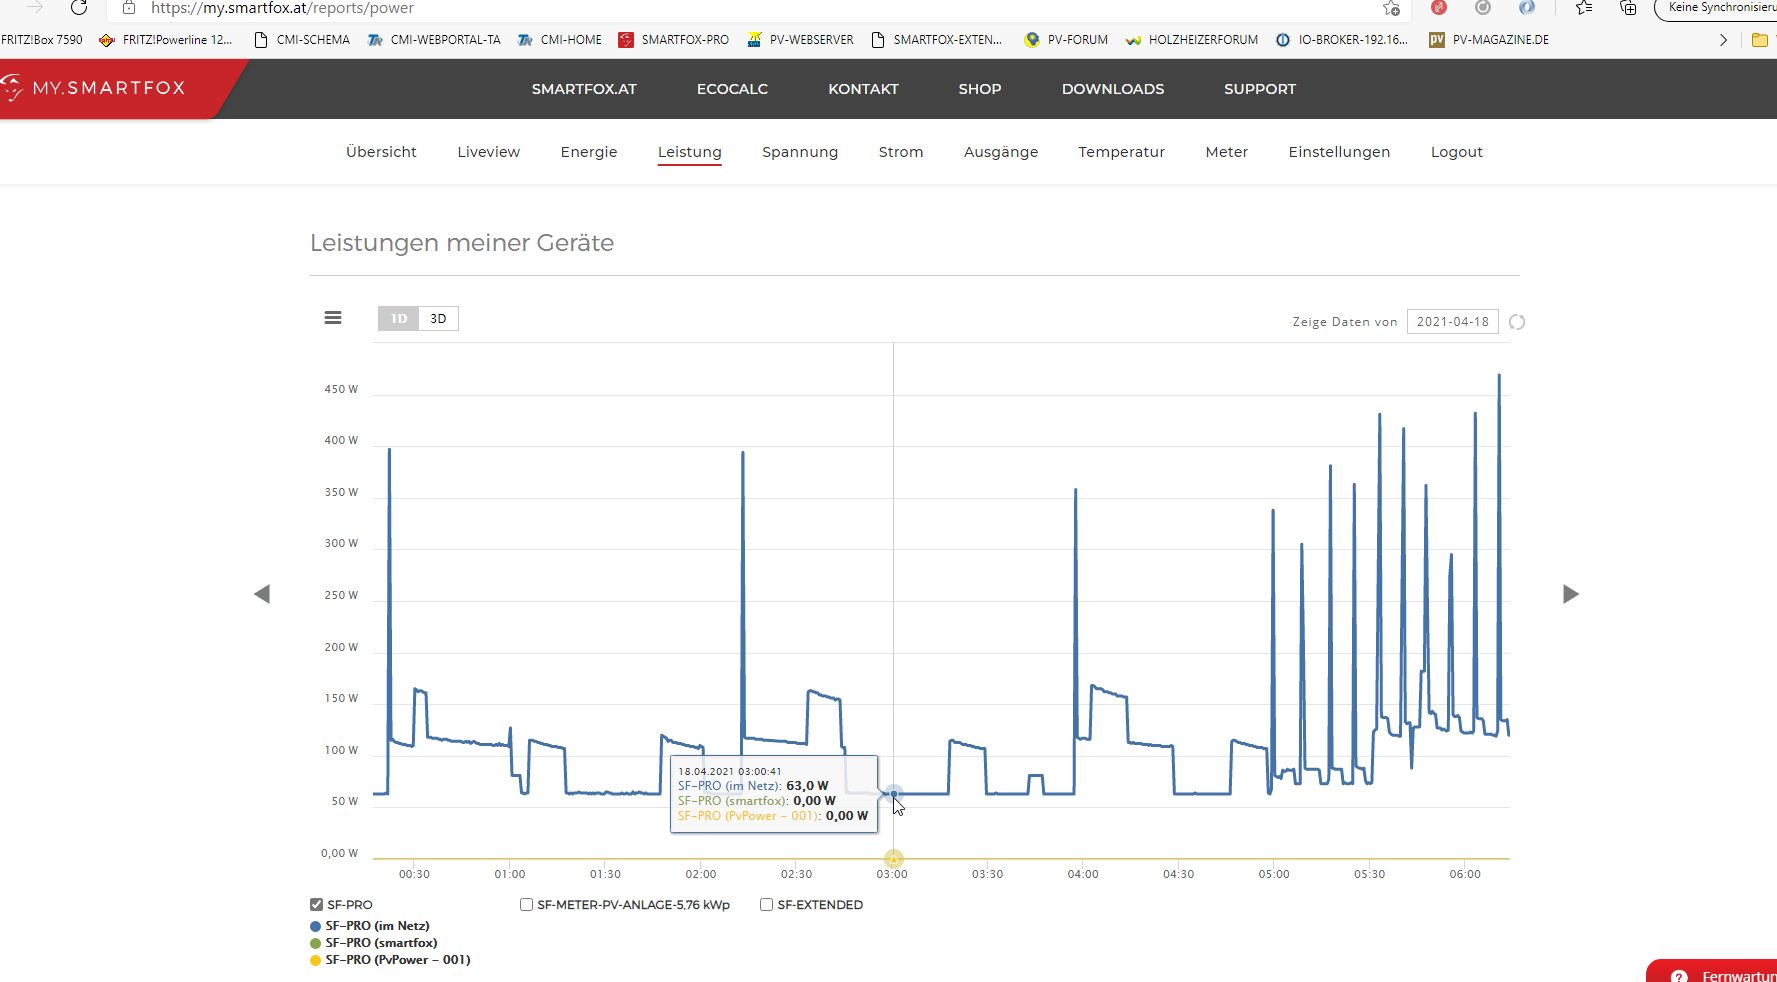Open the favorites list icon

coord(1584,8)
